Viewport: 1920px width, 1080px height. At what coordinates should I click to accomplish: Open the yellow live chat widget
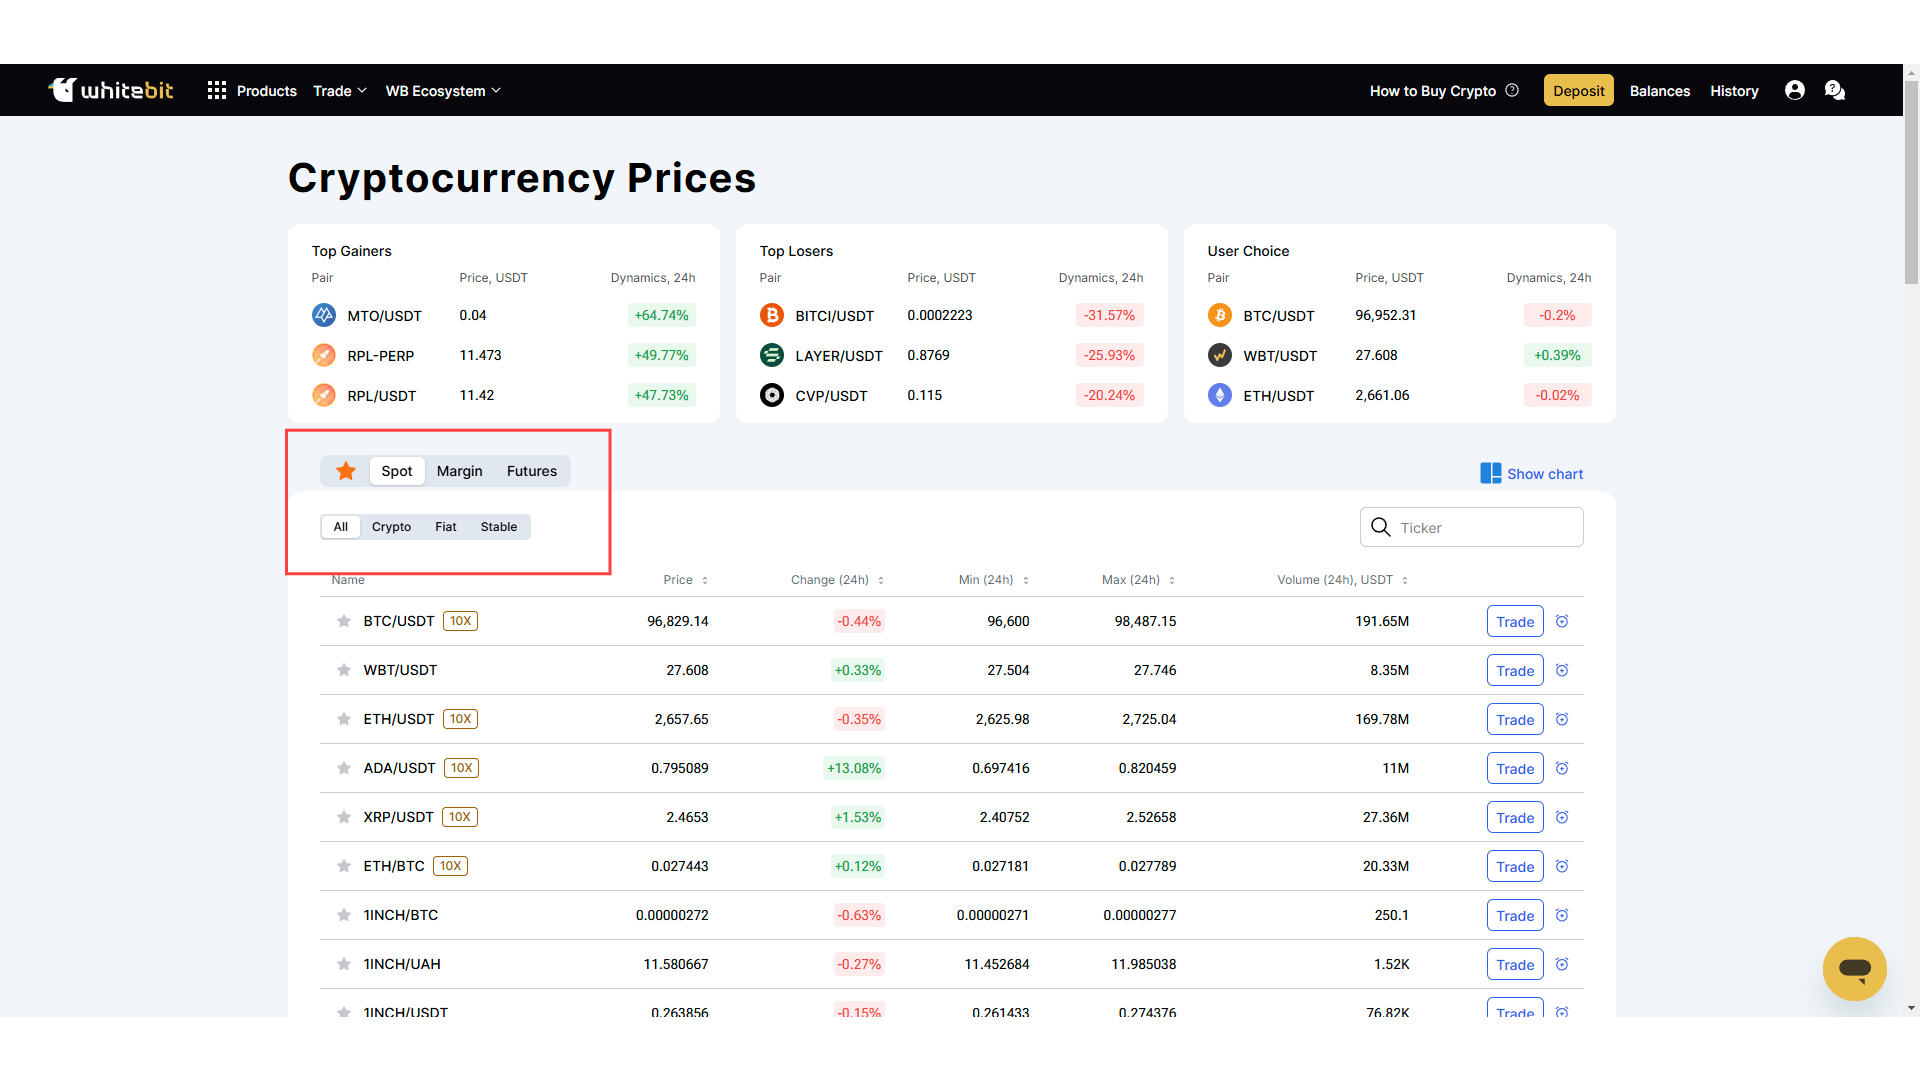(x=1855, y=968)
